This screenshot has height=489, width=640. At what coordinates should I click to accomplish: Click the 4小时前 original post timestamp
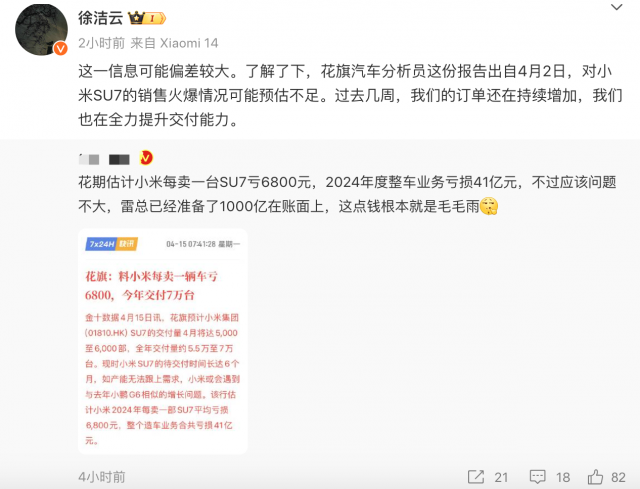(x=102, y=477)
